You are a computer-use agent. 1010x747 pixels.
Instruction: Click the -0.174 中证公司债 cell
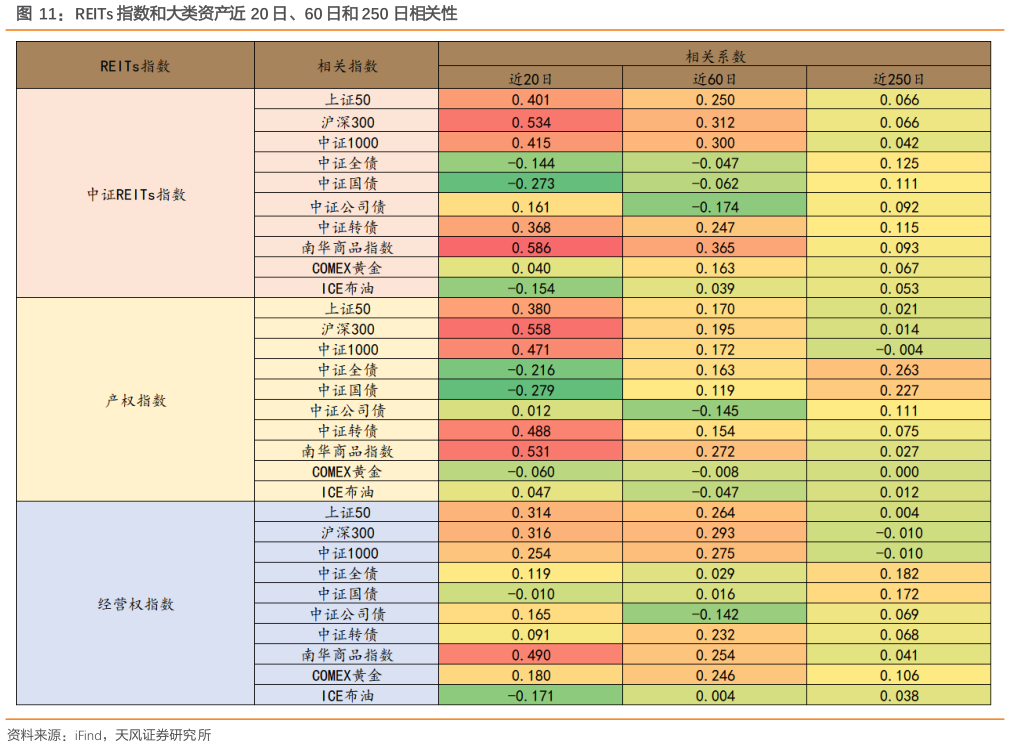tap(715, 206)
